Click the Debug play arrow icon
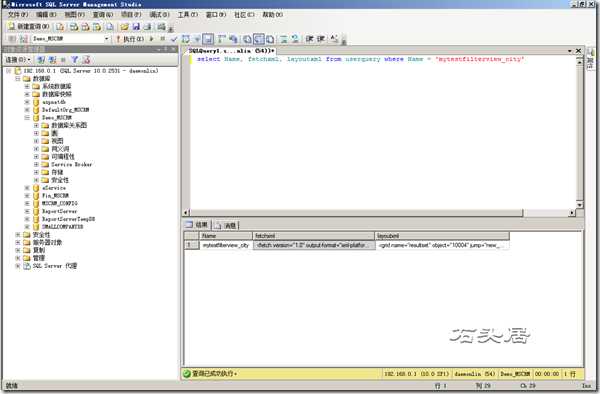 [152, 39]
